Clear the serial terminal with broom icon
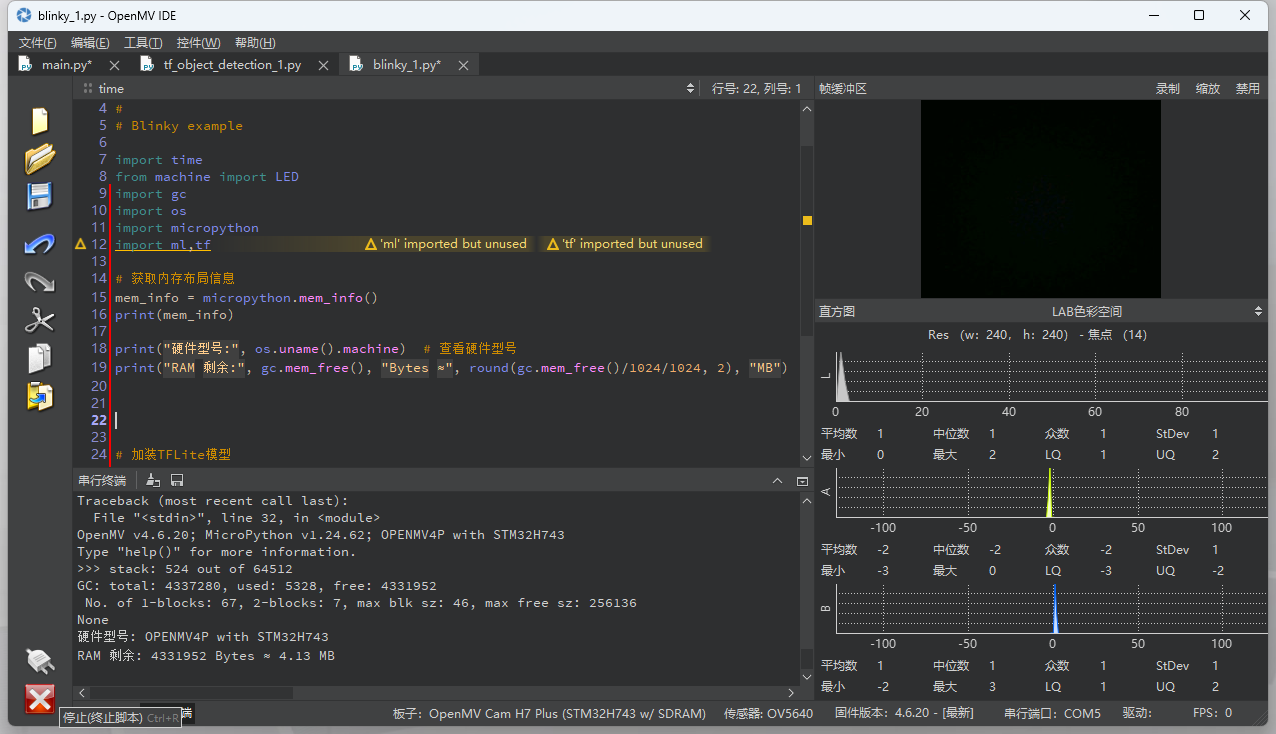Viewport: 1276px width, 734px height. pos(153,481)
